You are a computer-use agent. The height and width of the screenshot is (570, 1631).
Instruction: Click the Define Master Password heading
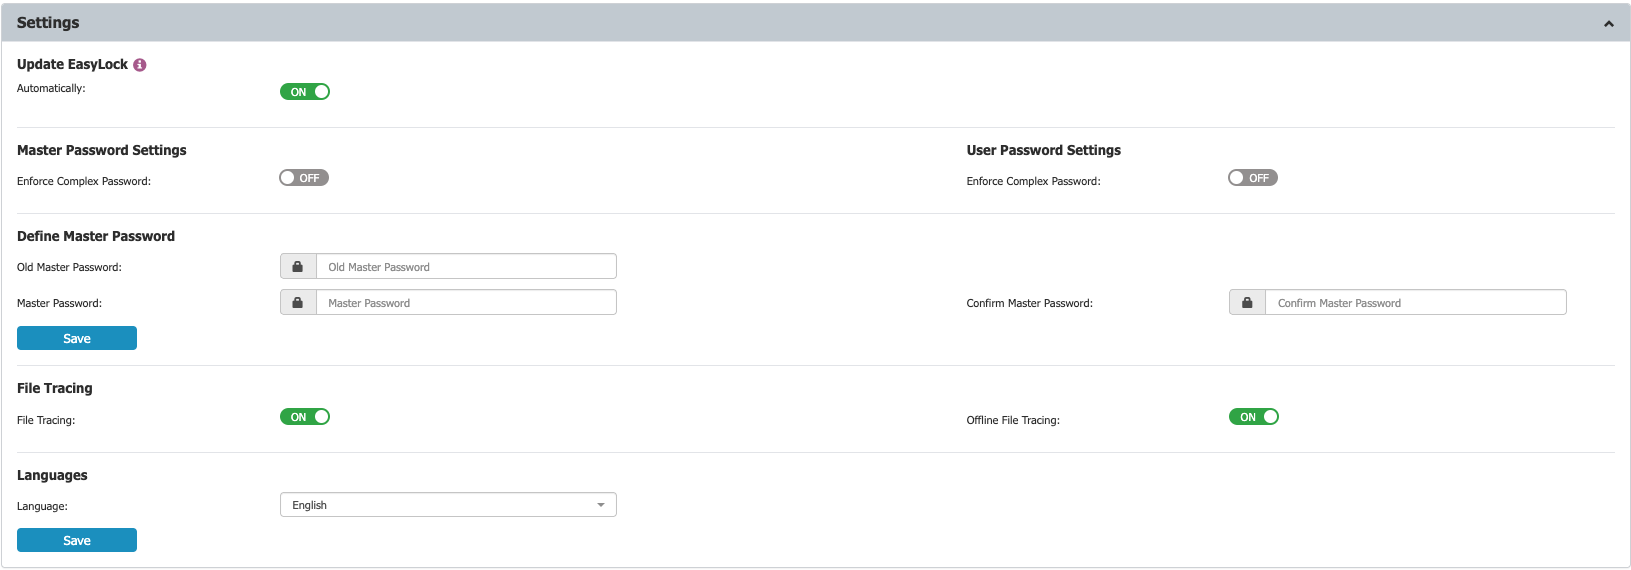pyautogui.click(x=96, y=236)
